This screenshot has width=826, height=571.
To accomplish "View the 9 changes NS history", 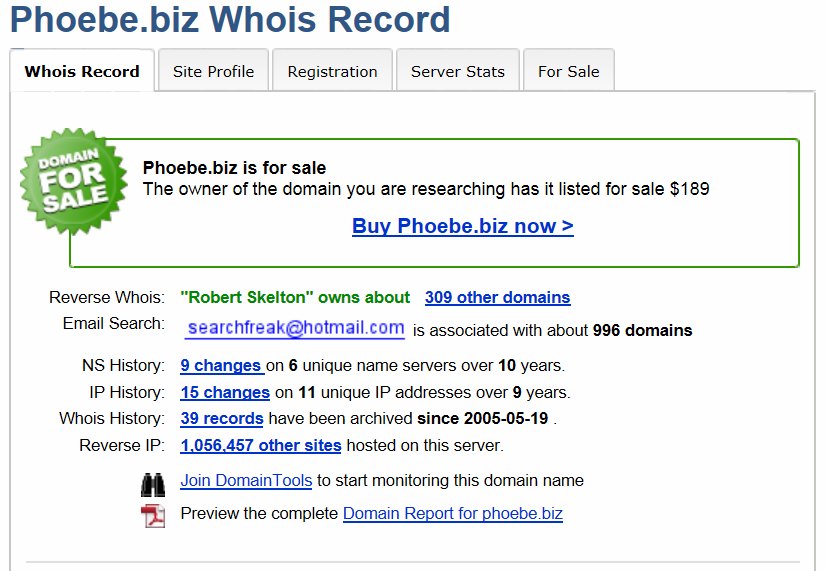I will click(x=222, y=365).
